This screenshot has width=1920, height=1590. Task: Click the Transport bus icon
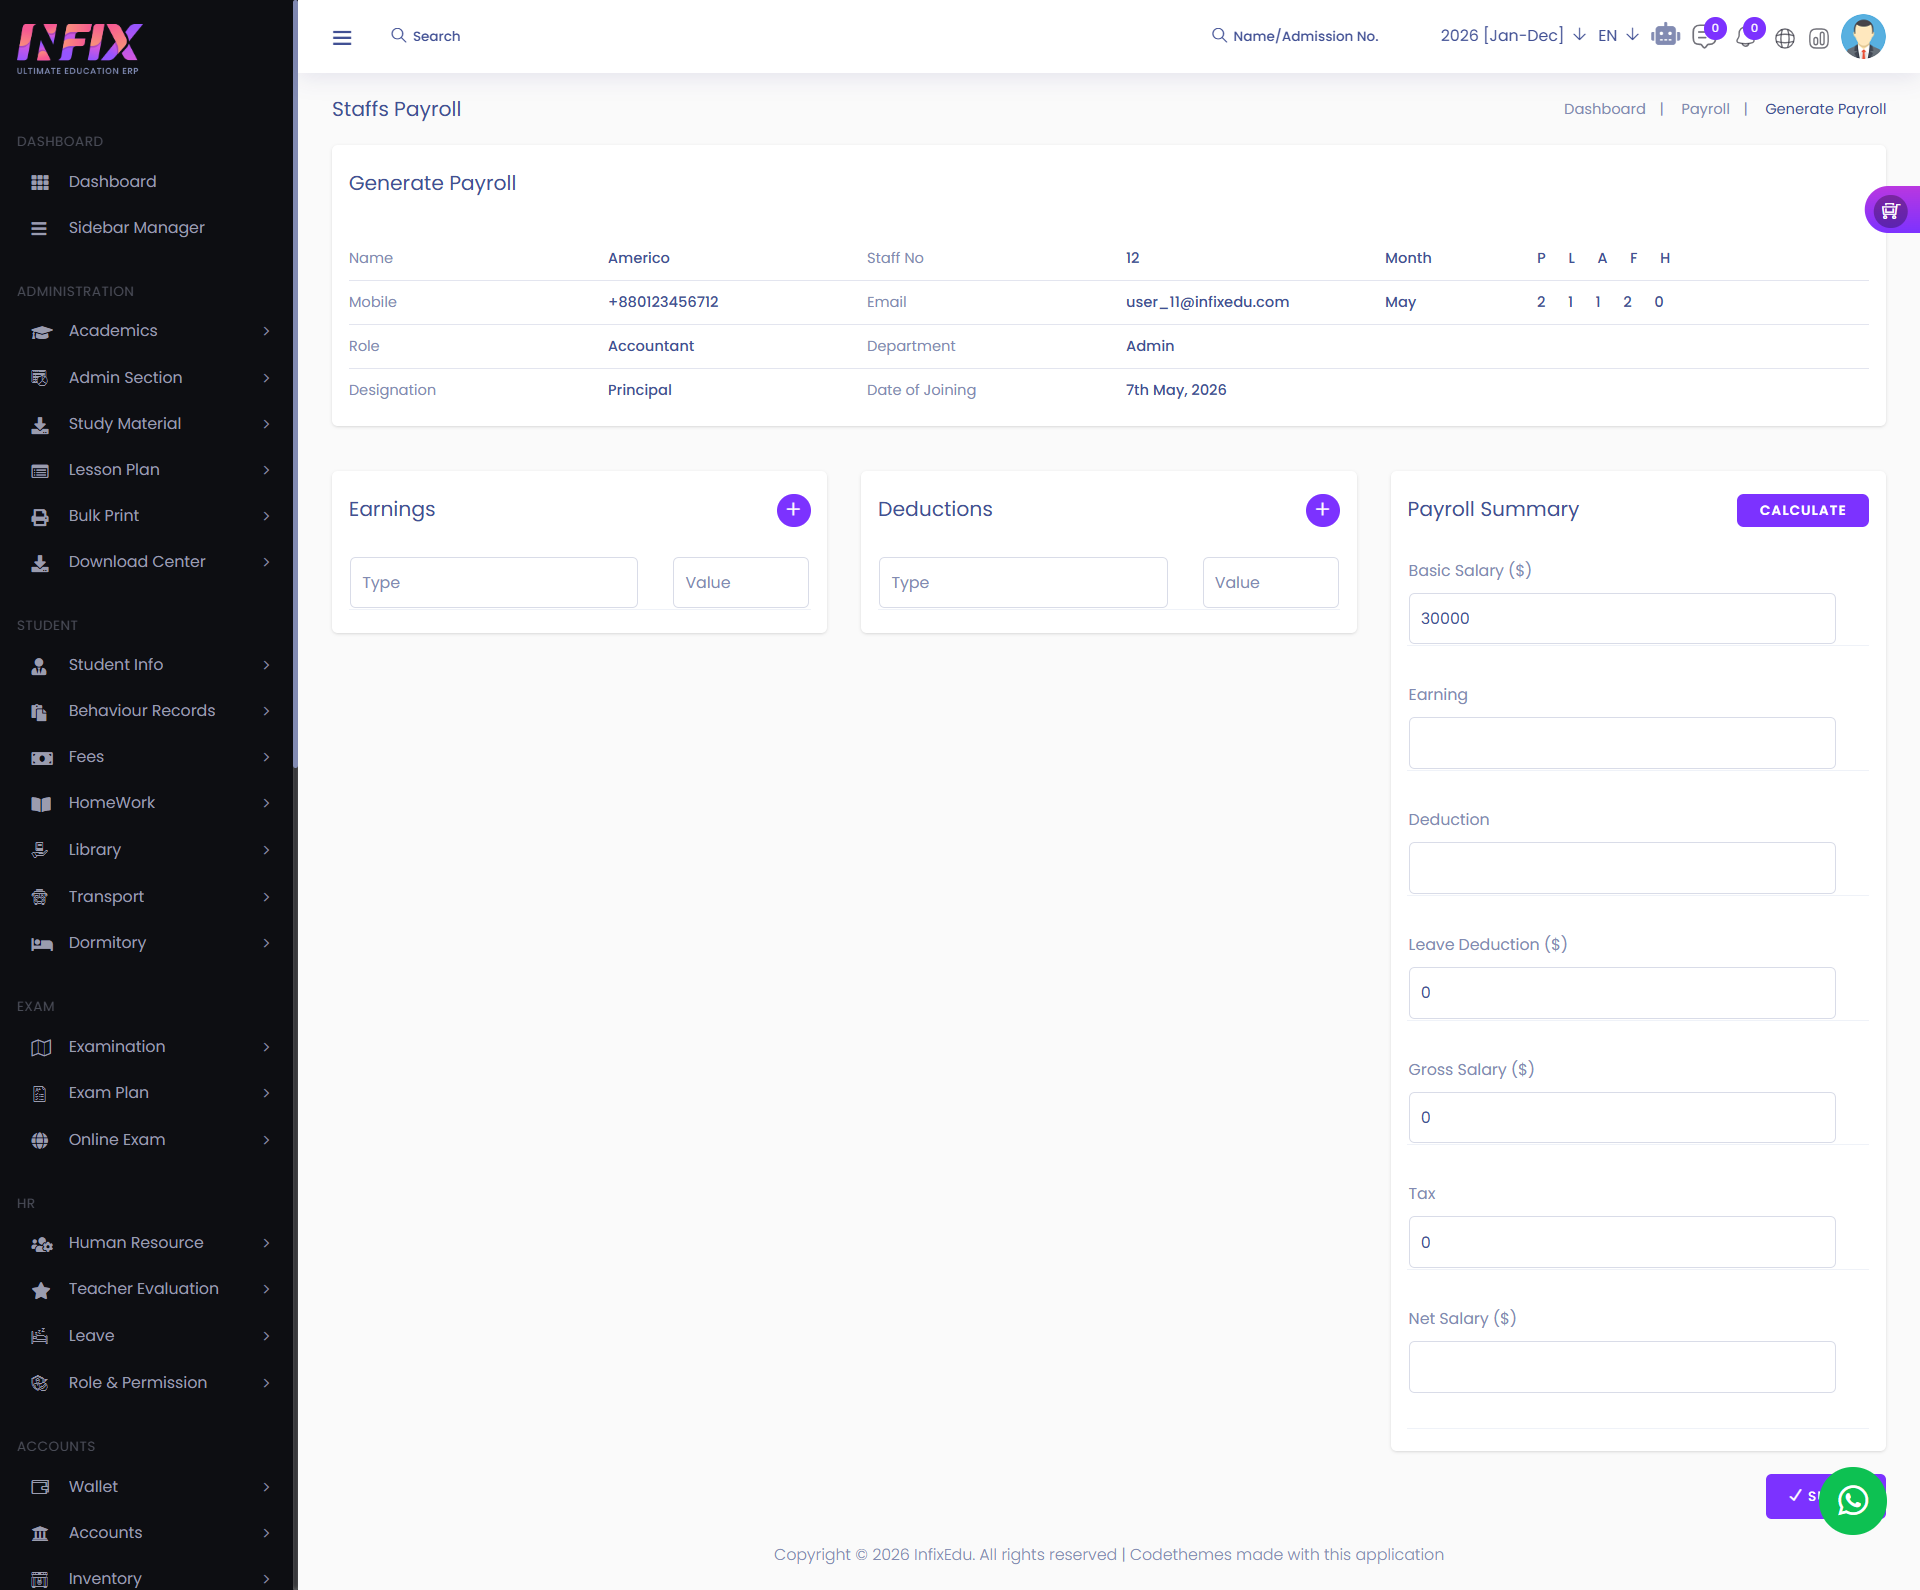click(40, 897)
